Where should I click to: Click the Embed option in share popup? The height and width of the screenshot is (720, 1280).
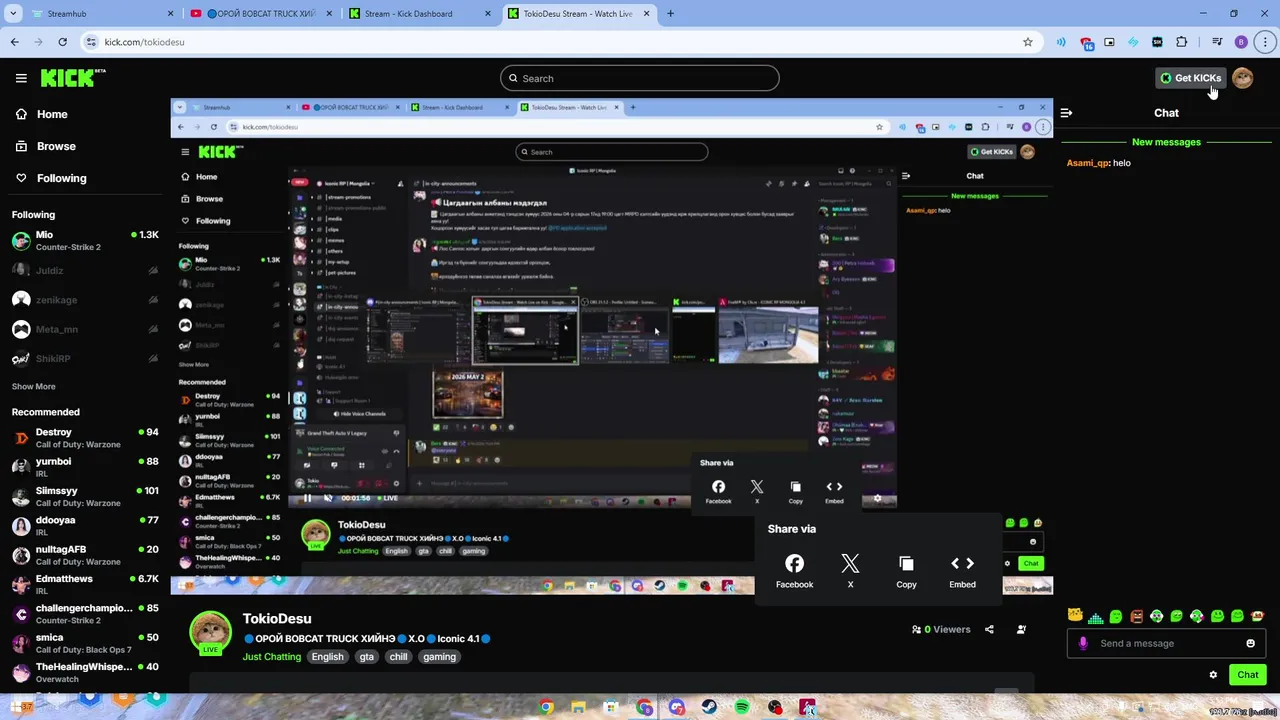962,572
